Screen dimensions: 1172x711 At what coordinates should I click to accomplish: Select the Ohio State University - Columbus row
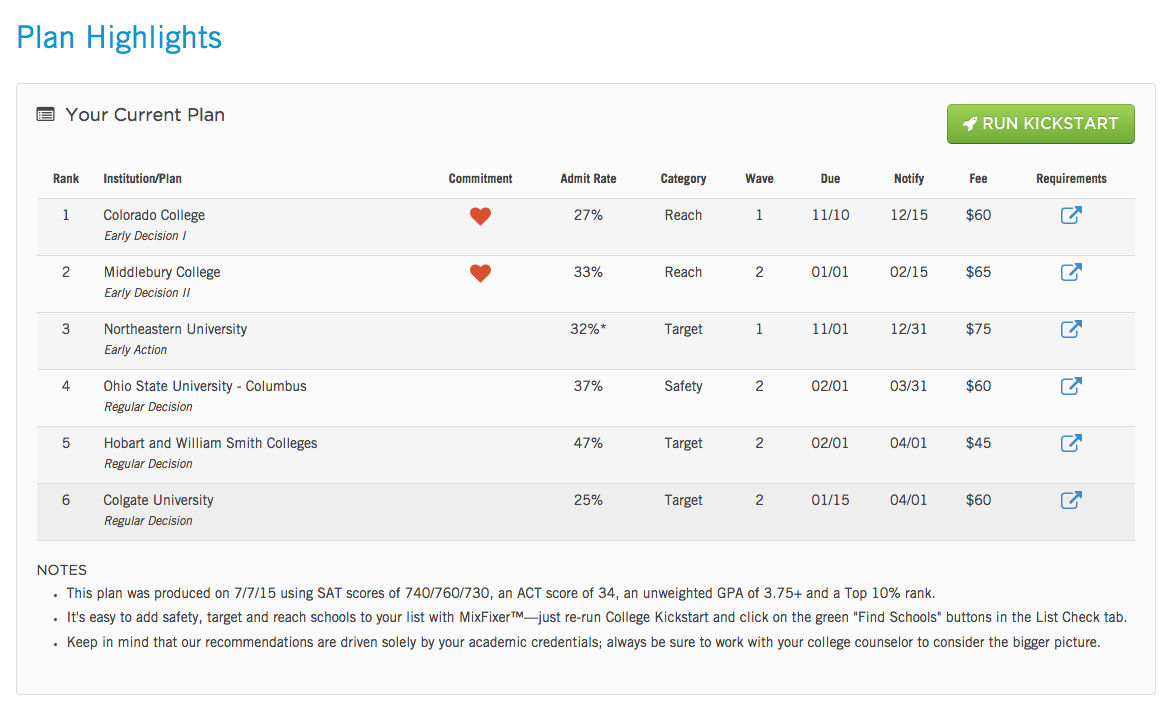[585, 398]
